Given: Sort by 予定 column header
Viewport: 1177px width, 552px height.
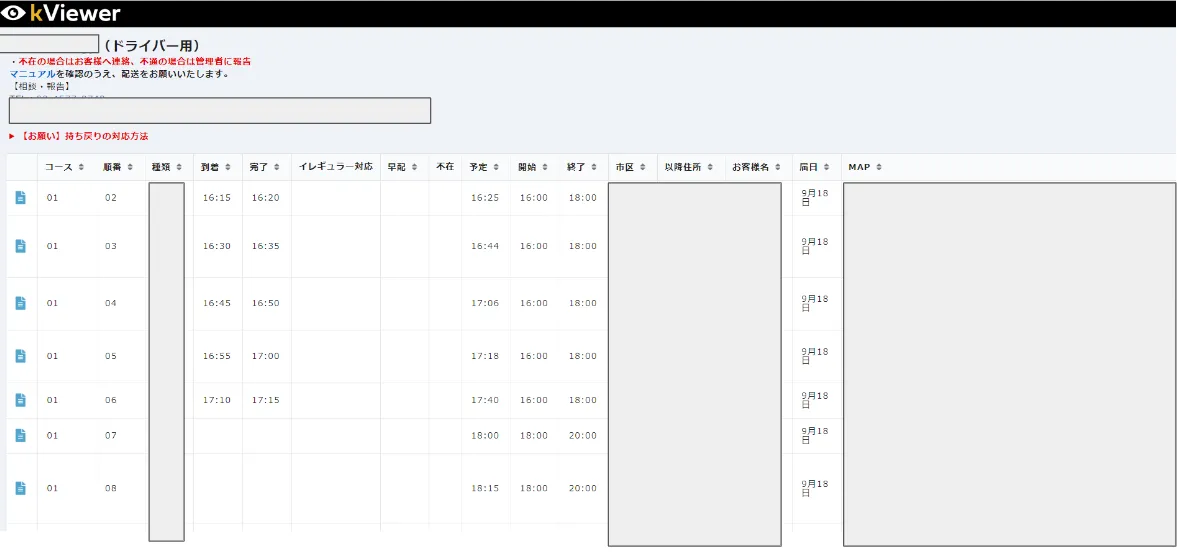Looking at the screenshot, I should (x=484, y=167).
